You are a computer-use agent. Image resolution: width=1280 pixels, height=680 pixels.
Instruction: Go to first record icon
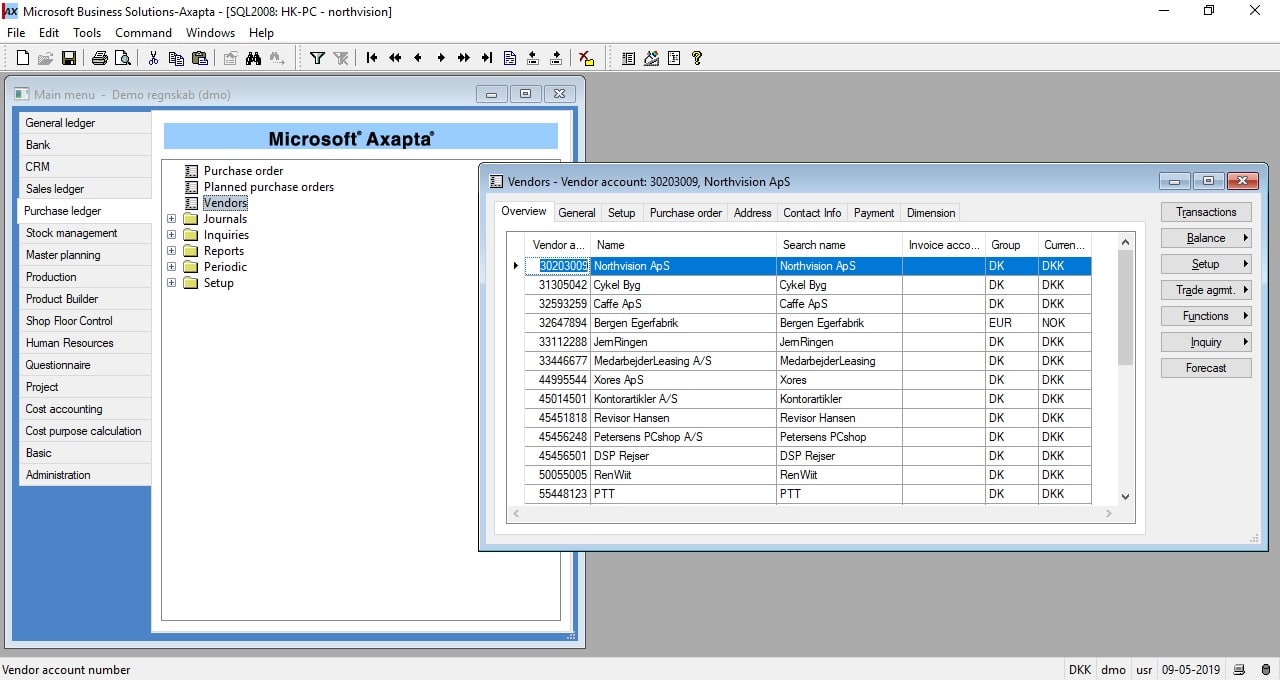372,58
